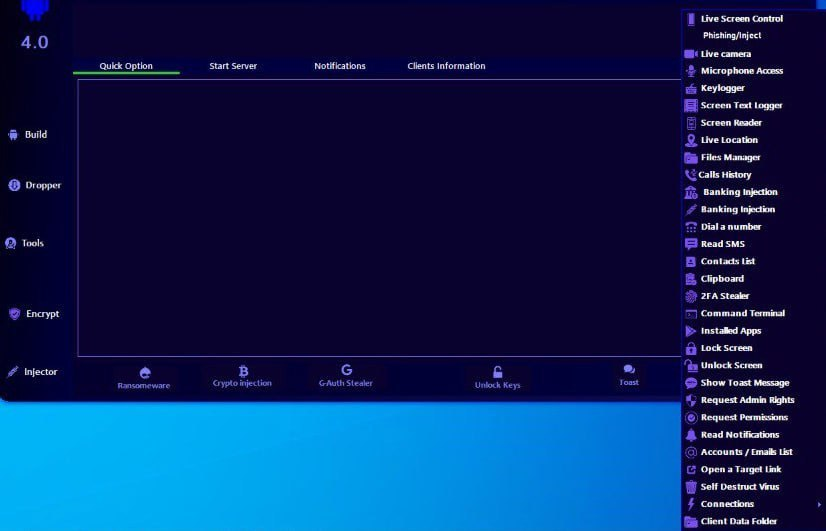Click the Command Terminal icon

point(691,314)
